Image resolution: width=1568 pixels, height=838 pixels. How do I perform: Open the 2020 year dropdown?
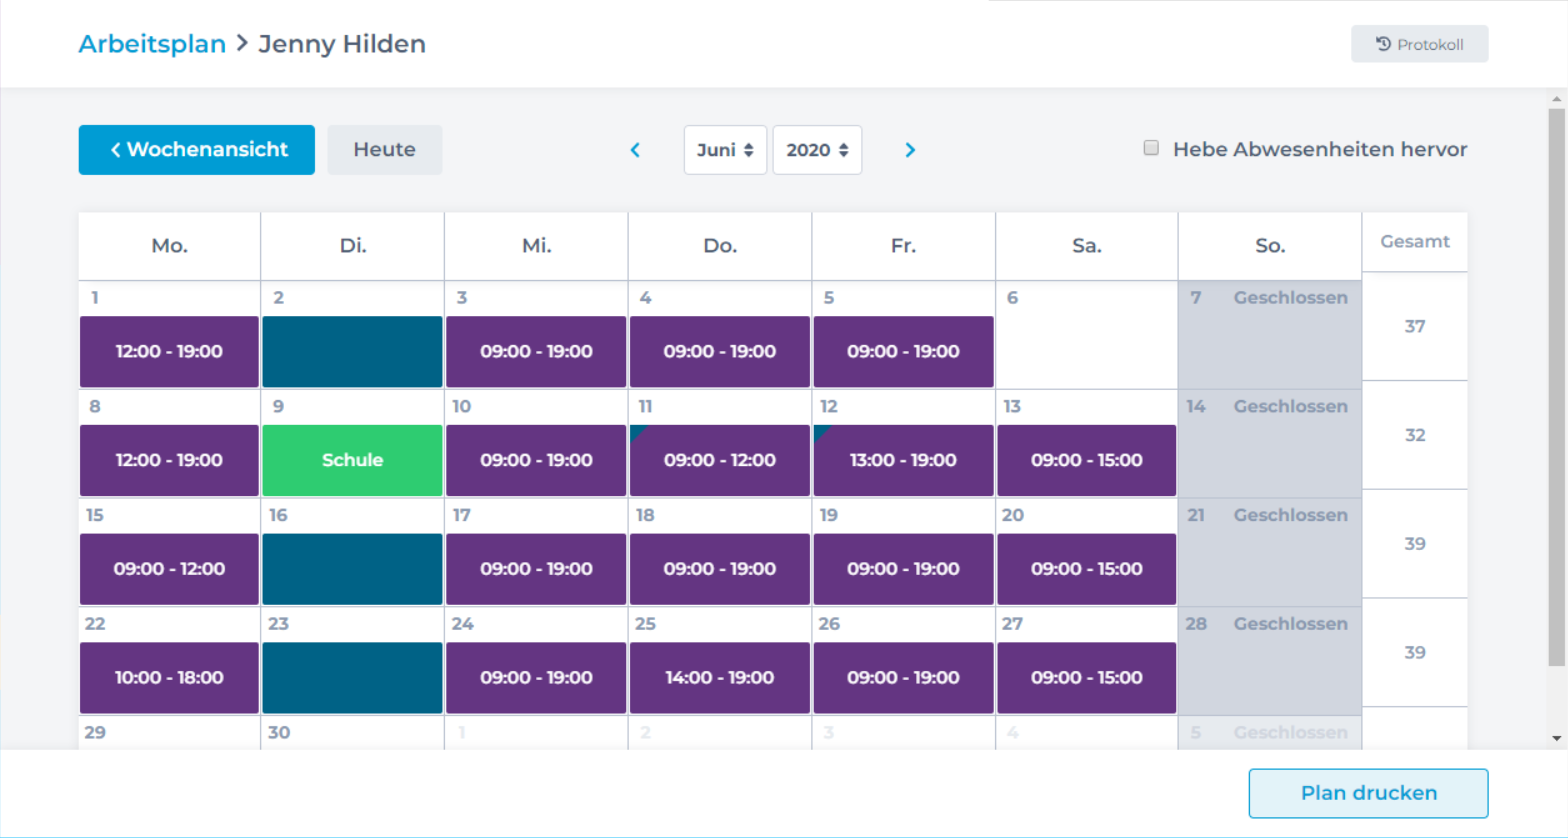(817, 150)
